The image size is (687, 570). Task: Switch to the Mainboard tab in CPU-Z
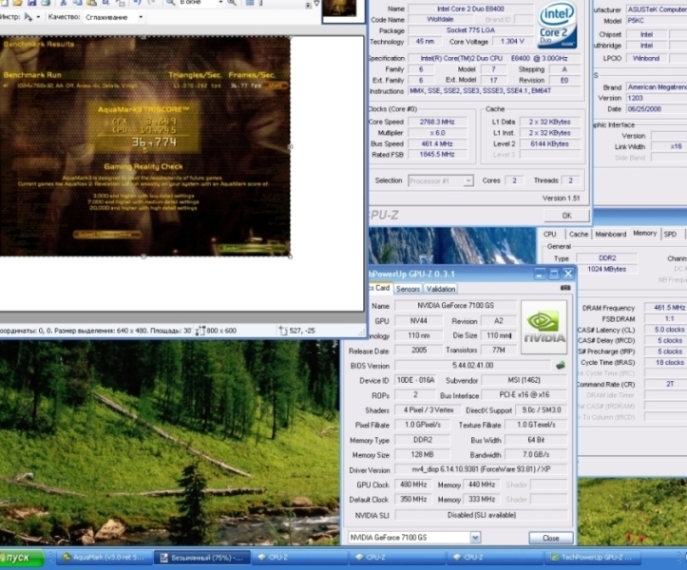pos(610,234)
